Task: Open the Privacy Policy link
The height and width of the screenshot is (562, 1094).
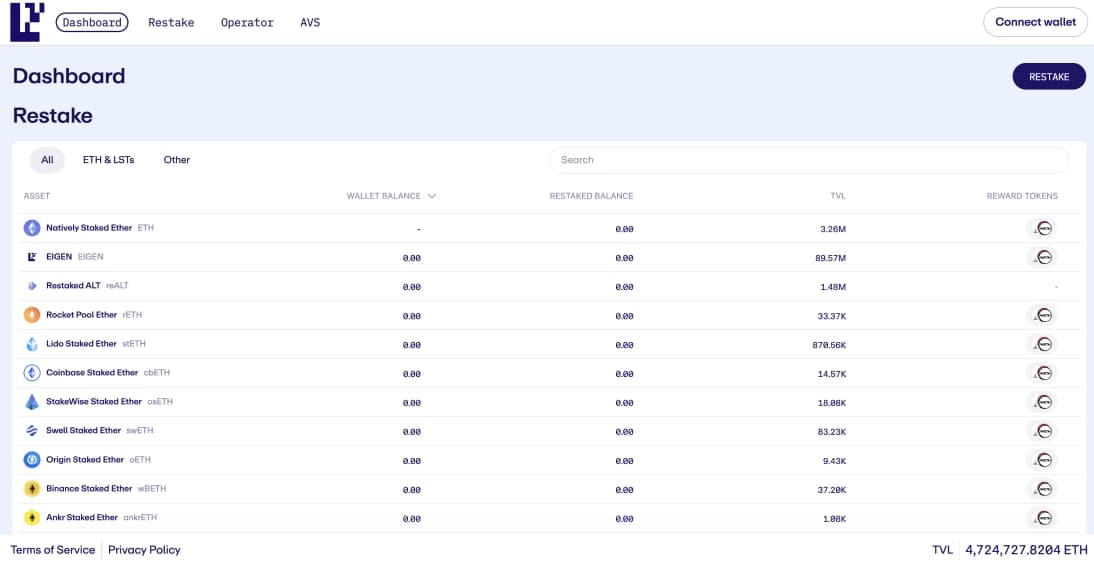Action: pos(144,550)
